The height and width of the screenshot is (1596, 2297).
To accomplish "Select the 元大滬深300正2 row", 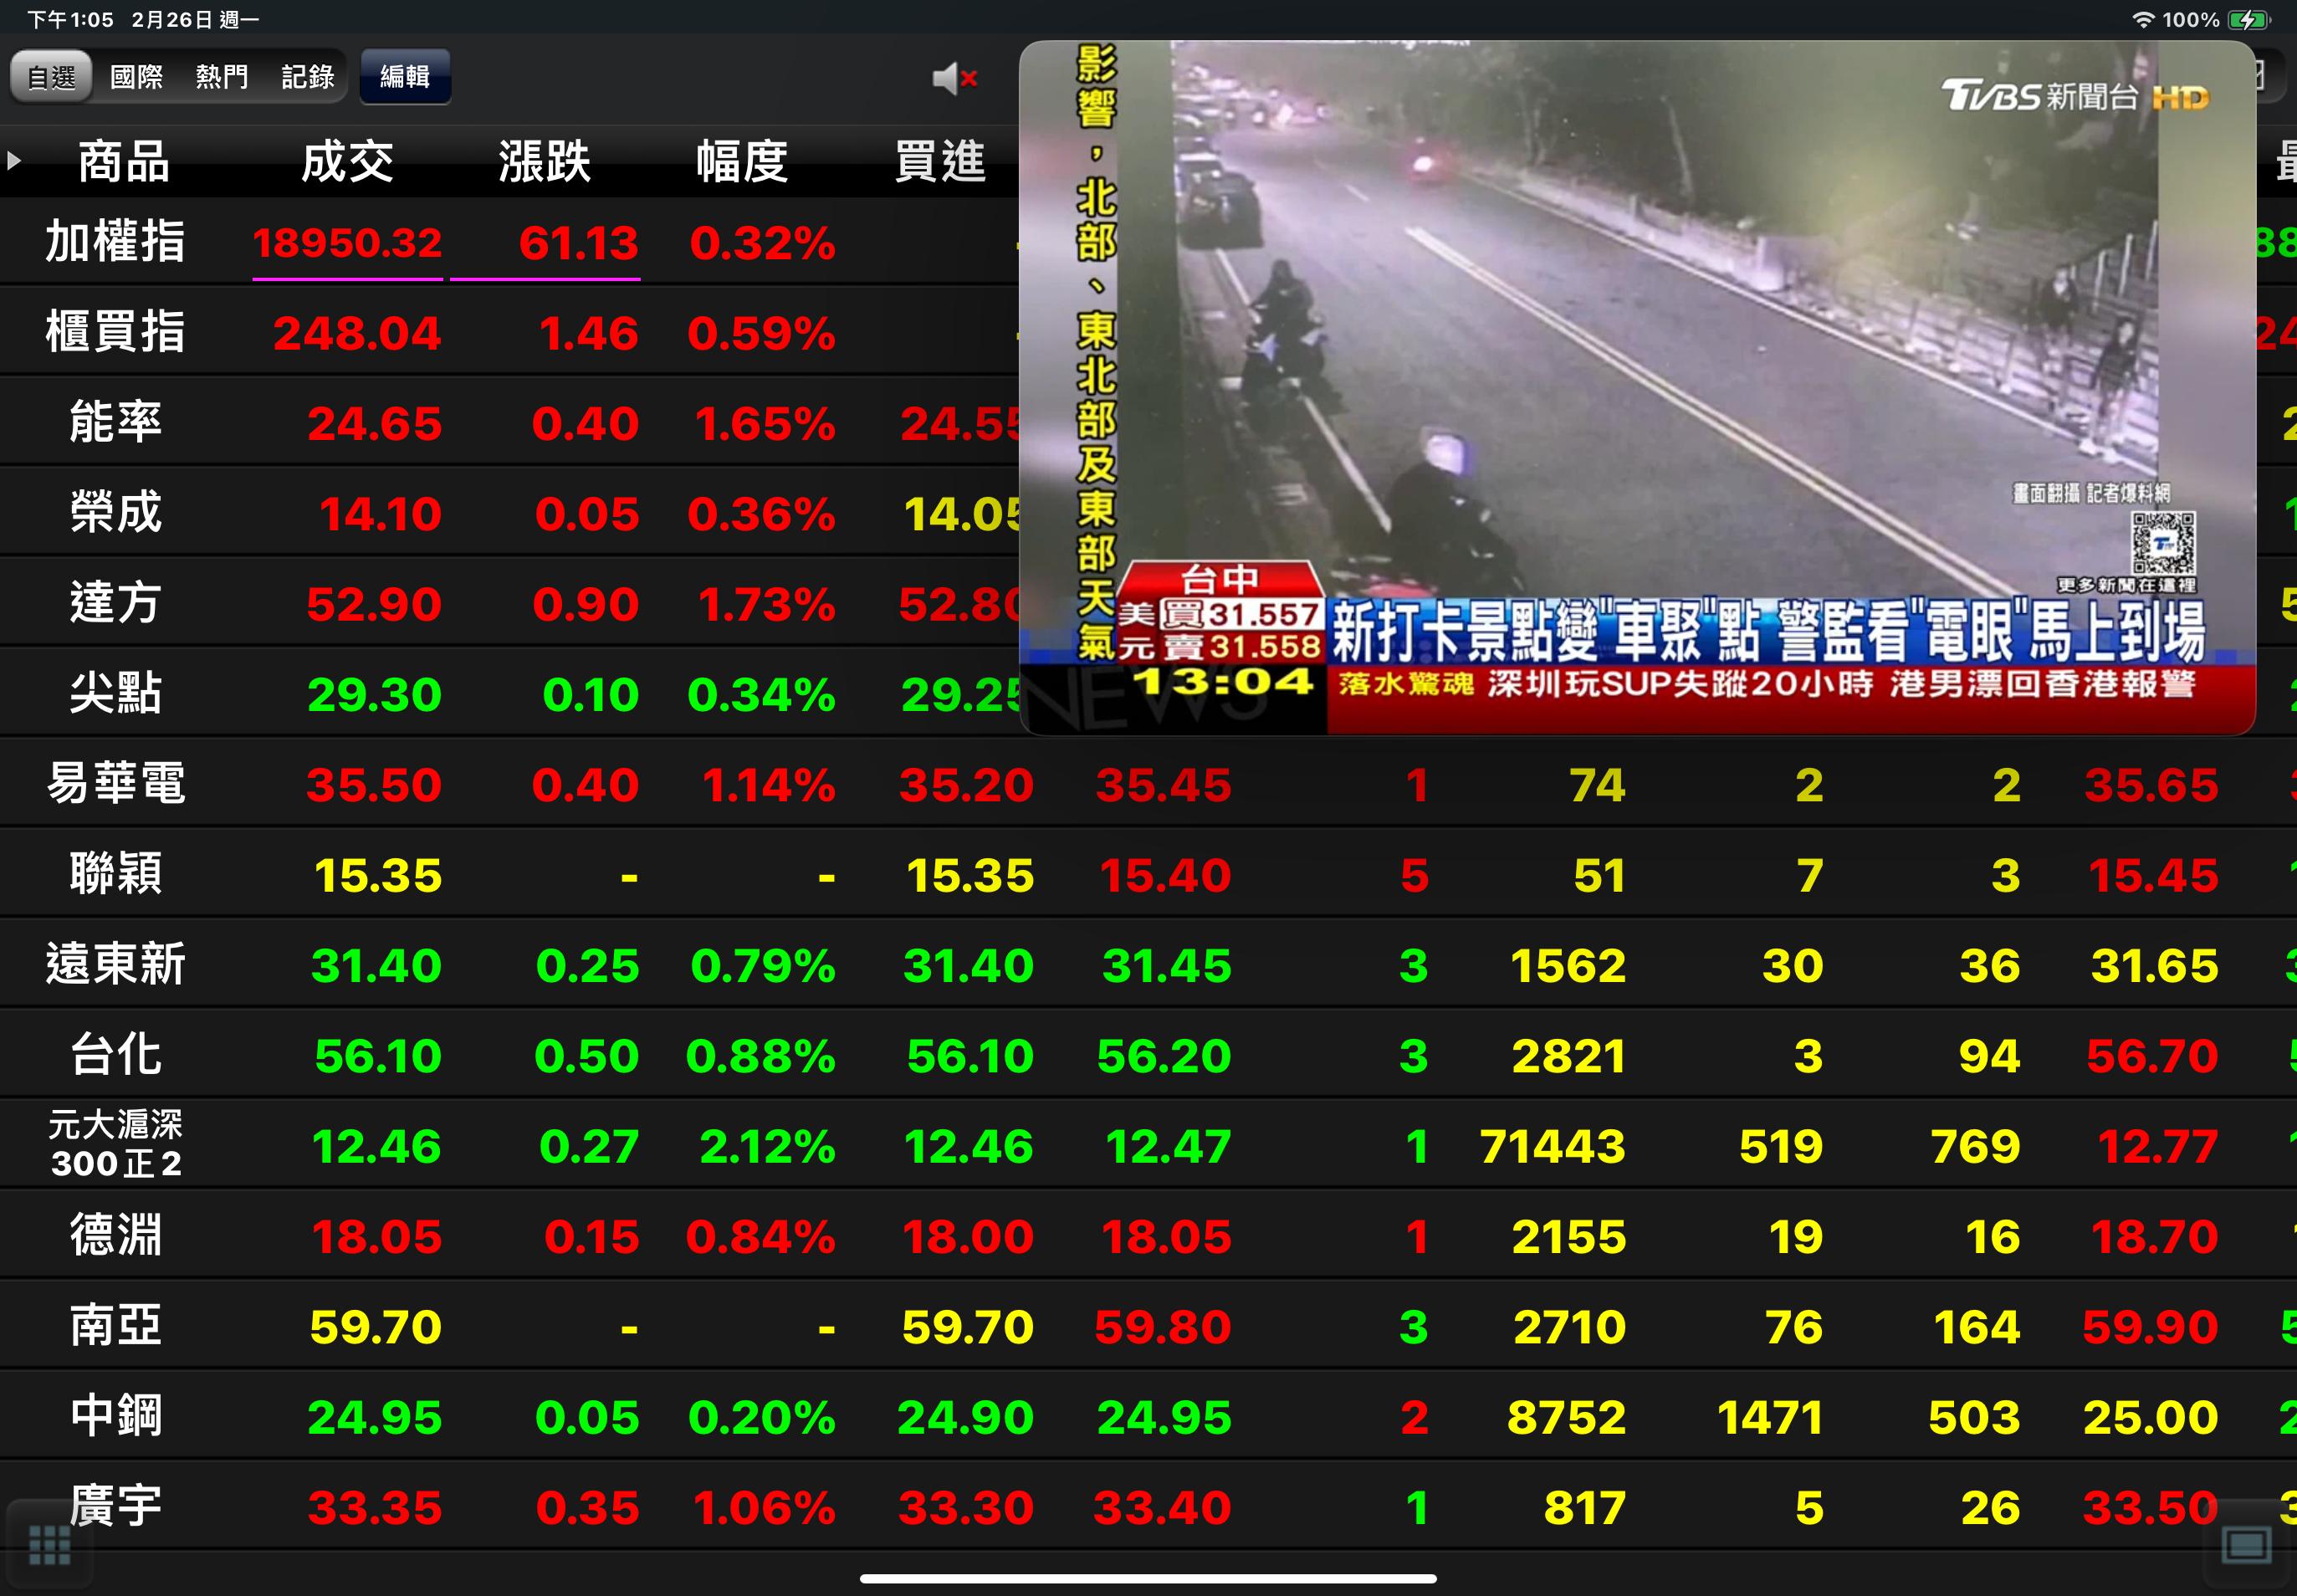I will (x=1148, y=1145).
